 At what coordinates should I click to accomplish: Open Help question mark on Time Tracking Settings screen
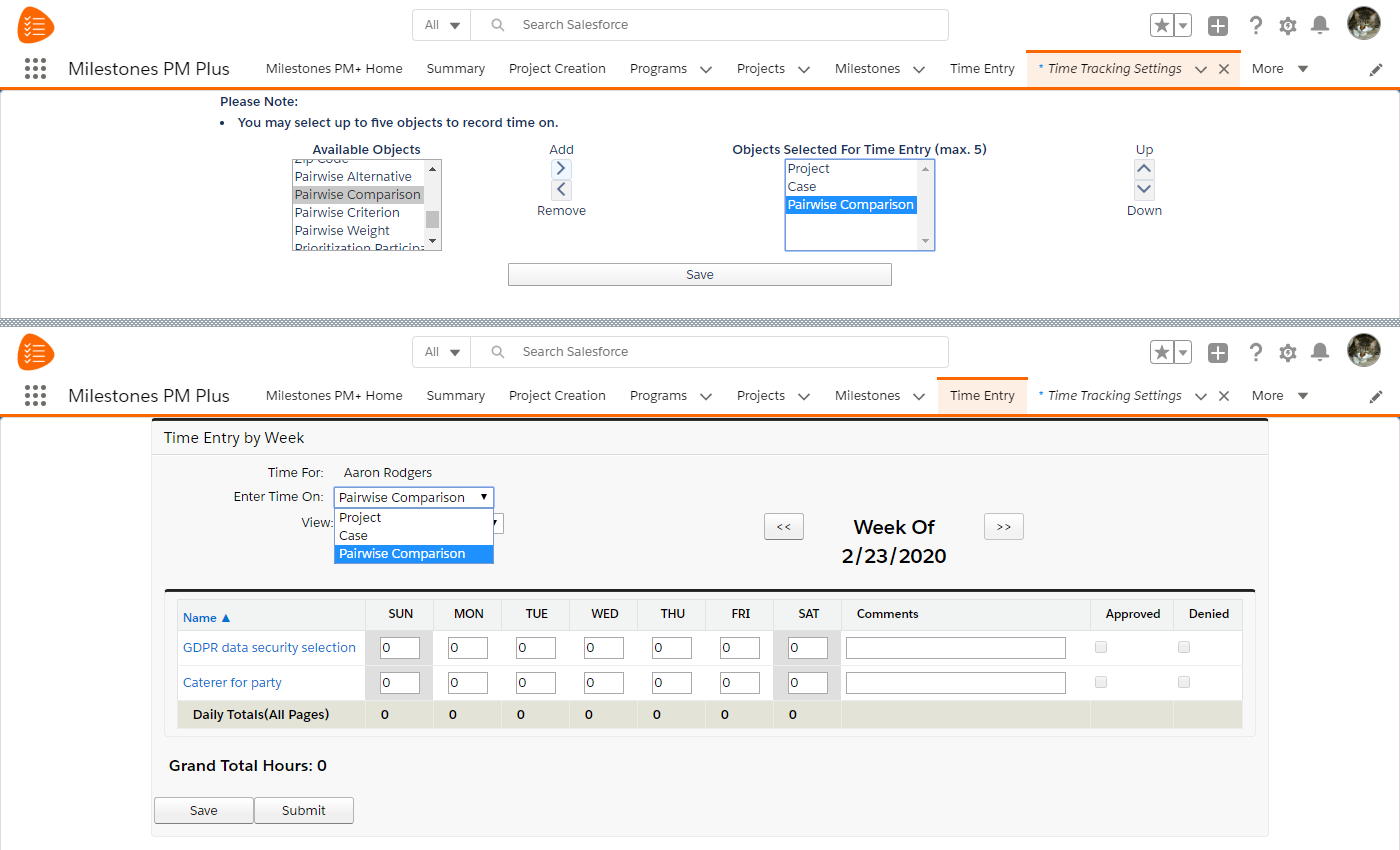[x=1256, y=26]
